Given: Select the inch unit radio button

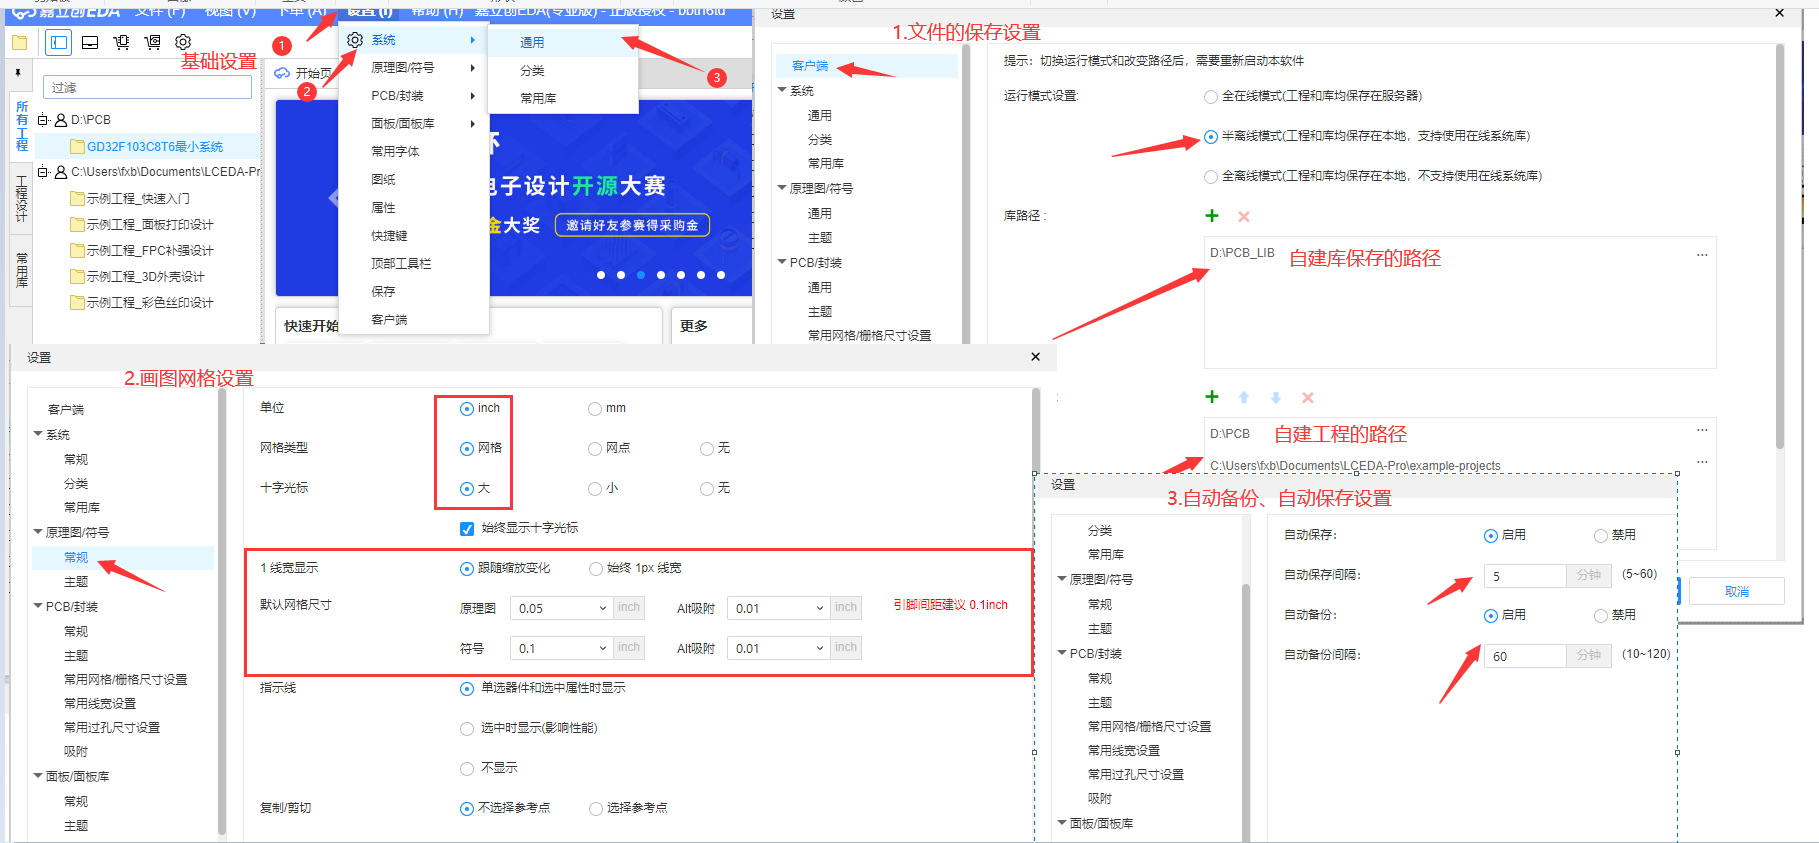Looking at the screenshot, I should [x=466, y=409].
